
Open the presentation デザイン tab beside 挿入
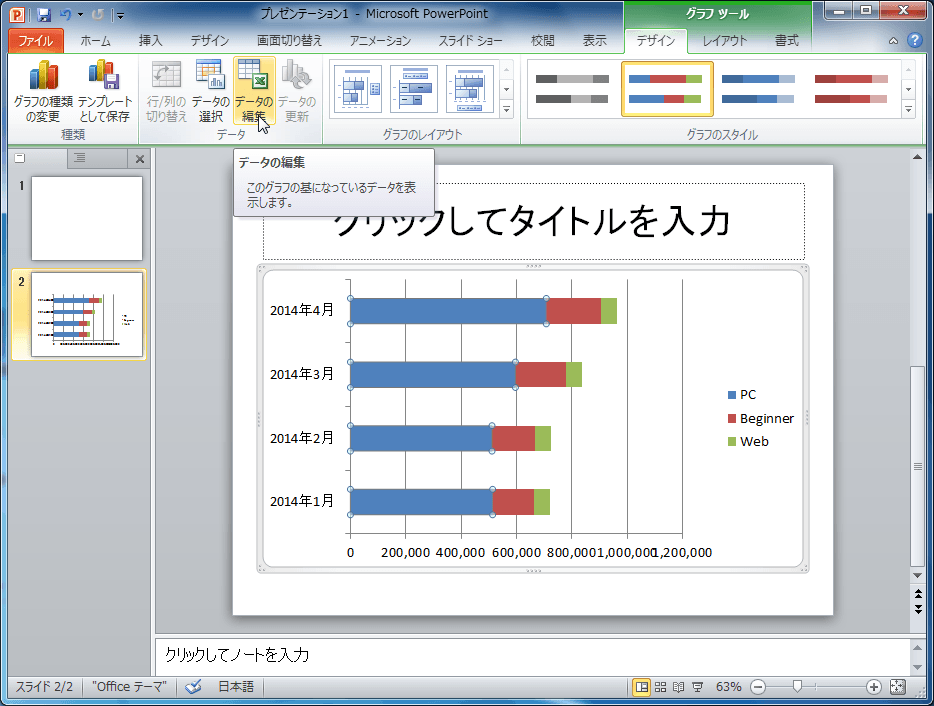pos(210,41)
